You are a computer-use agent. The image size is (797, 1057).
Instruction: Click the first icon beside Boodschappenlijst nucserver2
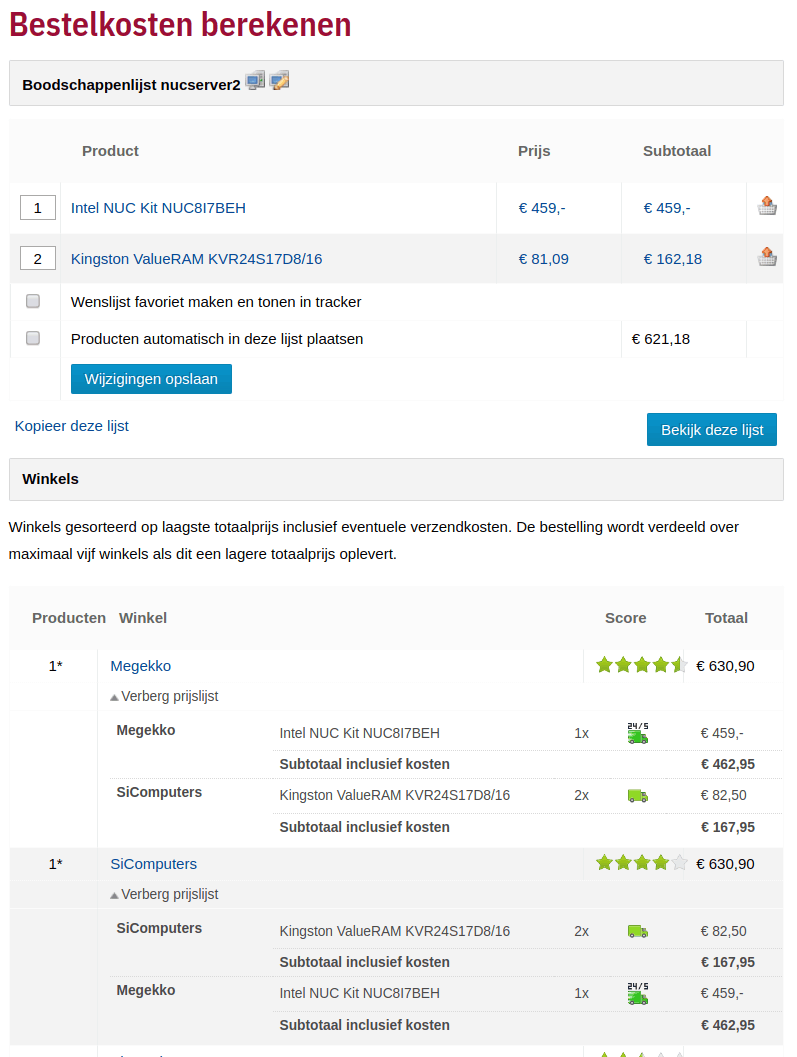click(x=255, y=81)
